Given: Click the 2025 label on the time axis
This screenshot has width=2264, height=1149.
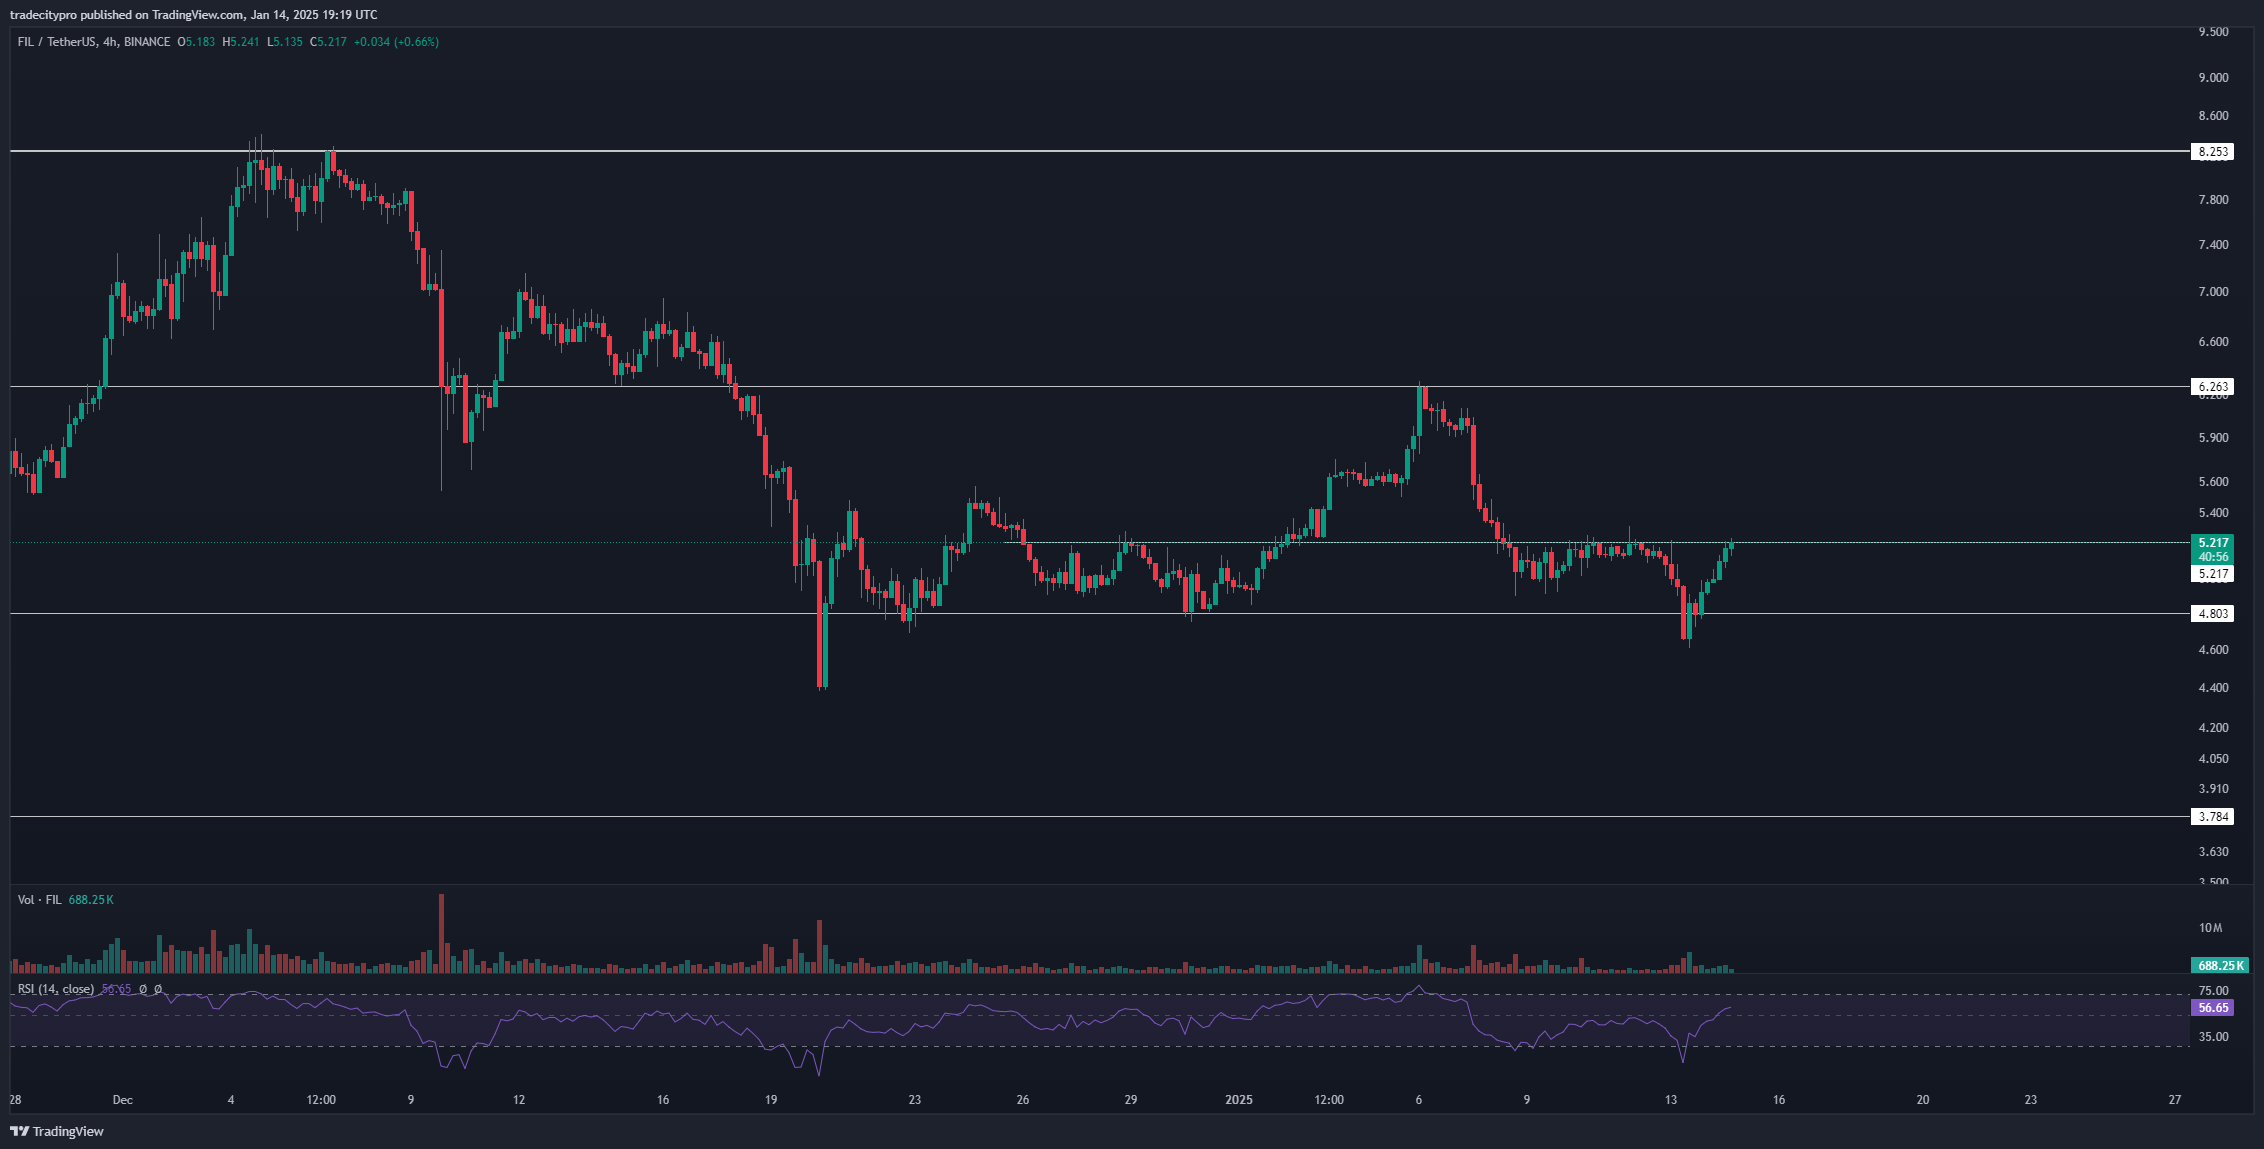Looking at the screenshot, I should coord(1239,1100).
